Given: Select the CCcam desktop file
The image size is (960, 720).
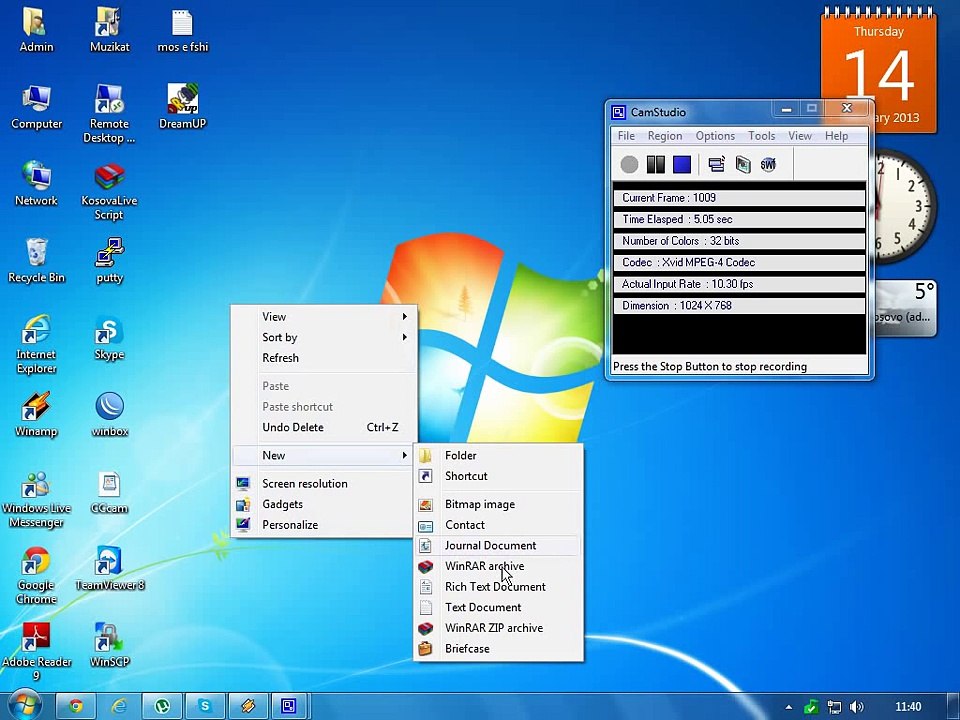Looking at the screenshot, I should pyautogui.click(x=110, y=492).
